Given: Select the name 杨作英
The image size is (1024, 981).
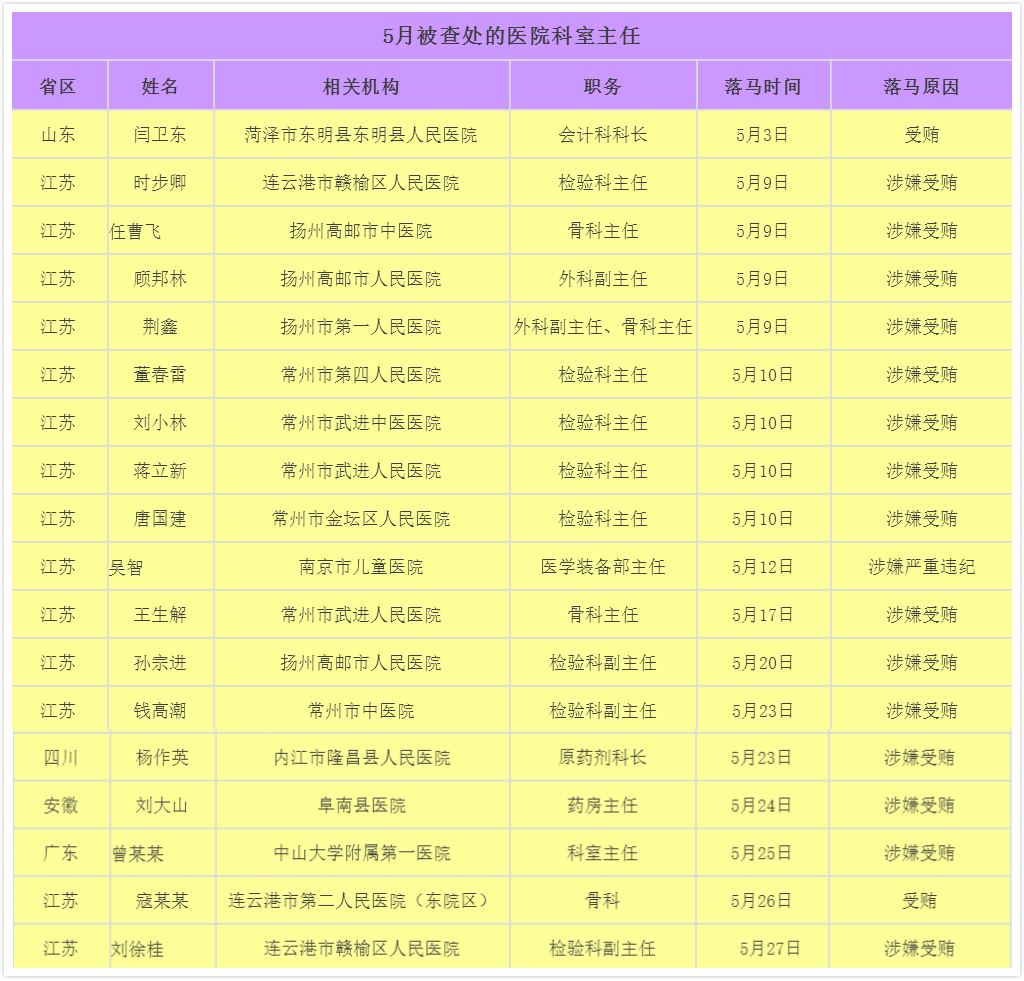Looking at the screenshot, I should point(162,758).
